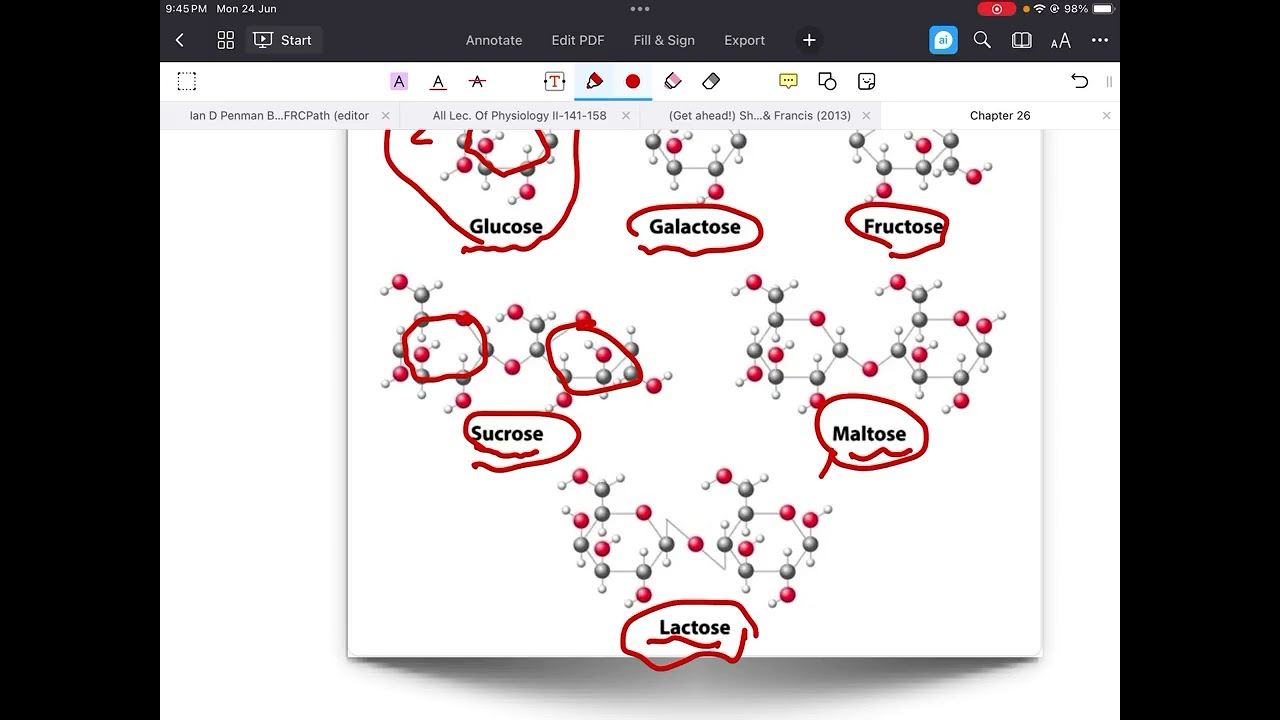Tap the 9:45 PM clock
The width and height of the screenshot is (1280, 720).
186,8
